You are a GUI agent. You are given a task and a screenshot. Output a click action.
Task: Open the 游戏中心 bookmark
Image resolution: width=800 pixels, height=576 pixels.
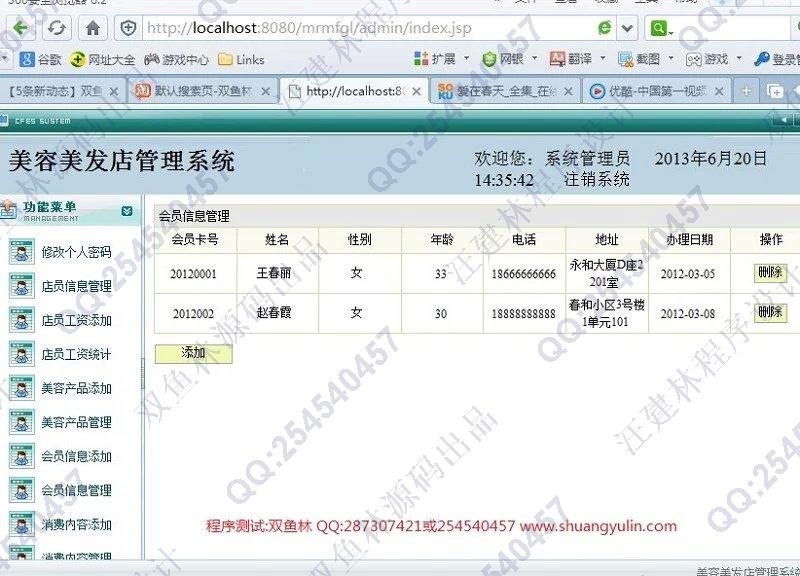coord(177,60)
